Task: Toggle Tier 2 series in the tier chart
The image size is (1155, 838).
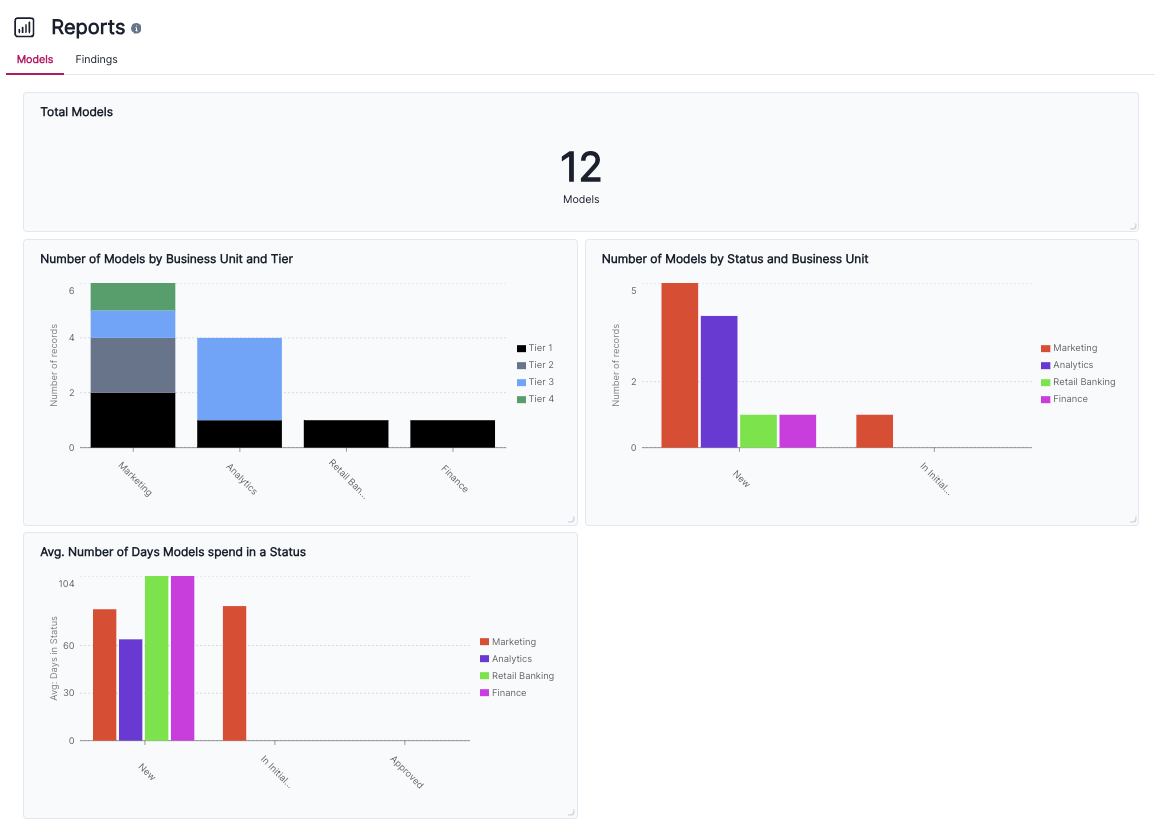Action: [522, 364]
